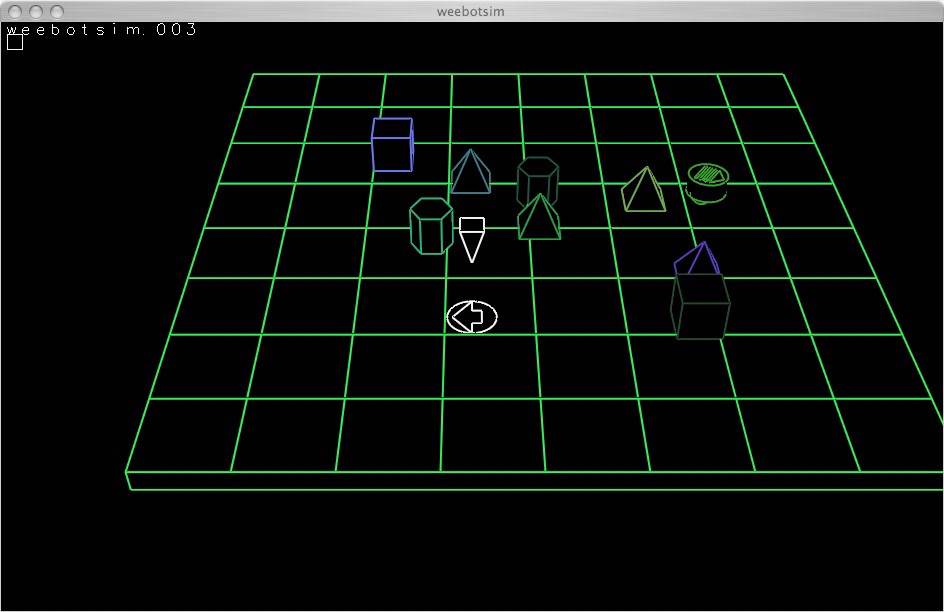
Task: Click the green hatched cylinder object
Action: point(708,183)
